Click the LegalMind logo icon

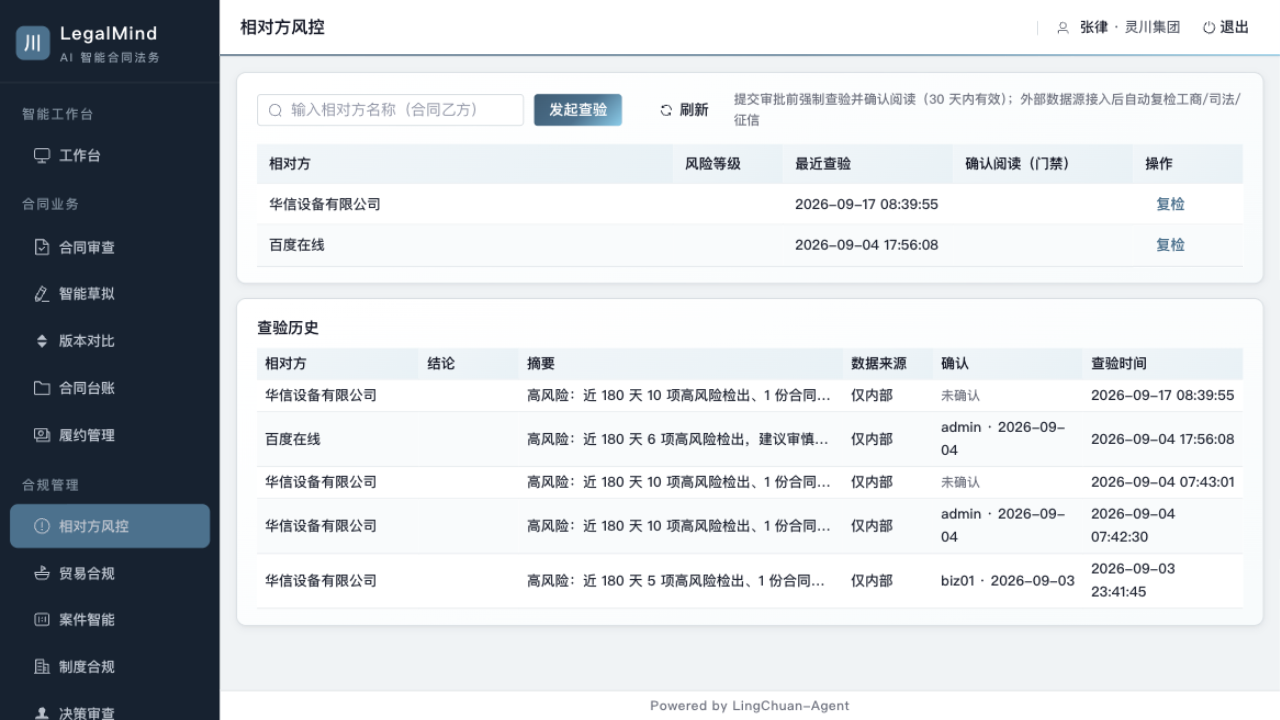click(33, 43)
